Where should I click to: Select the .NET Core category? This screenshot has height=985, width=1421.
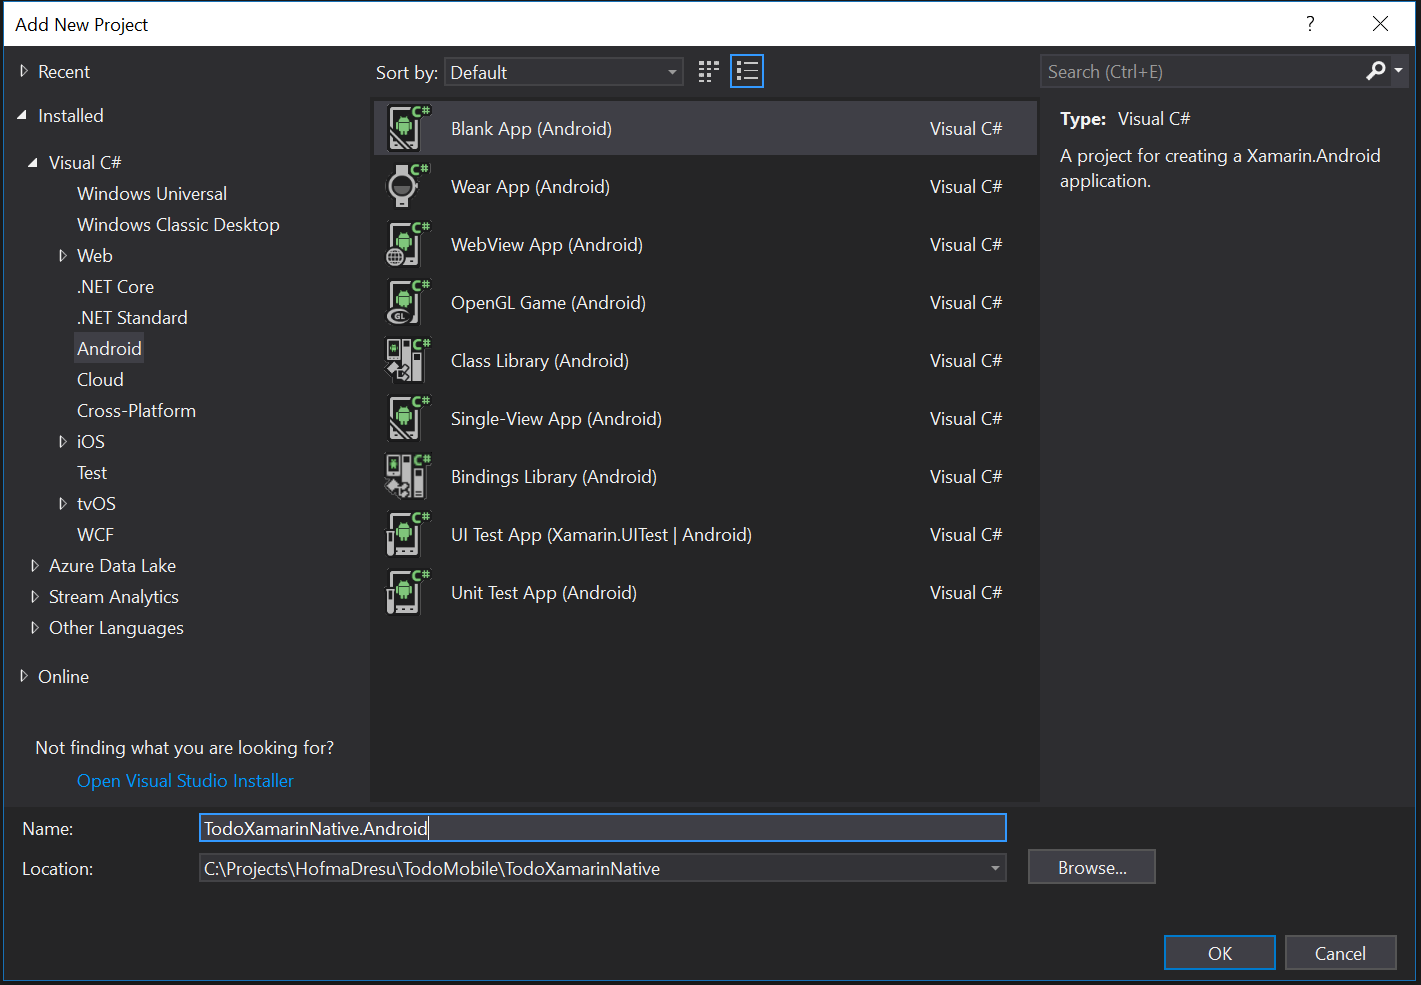[x=115, y=287]
